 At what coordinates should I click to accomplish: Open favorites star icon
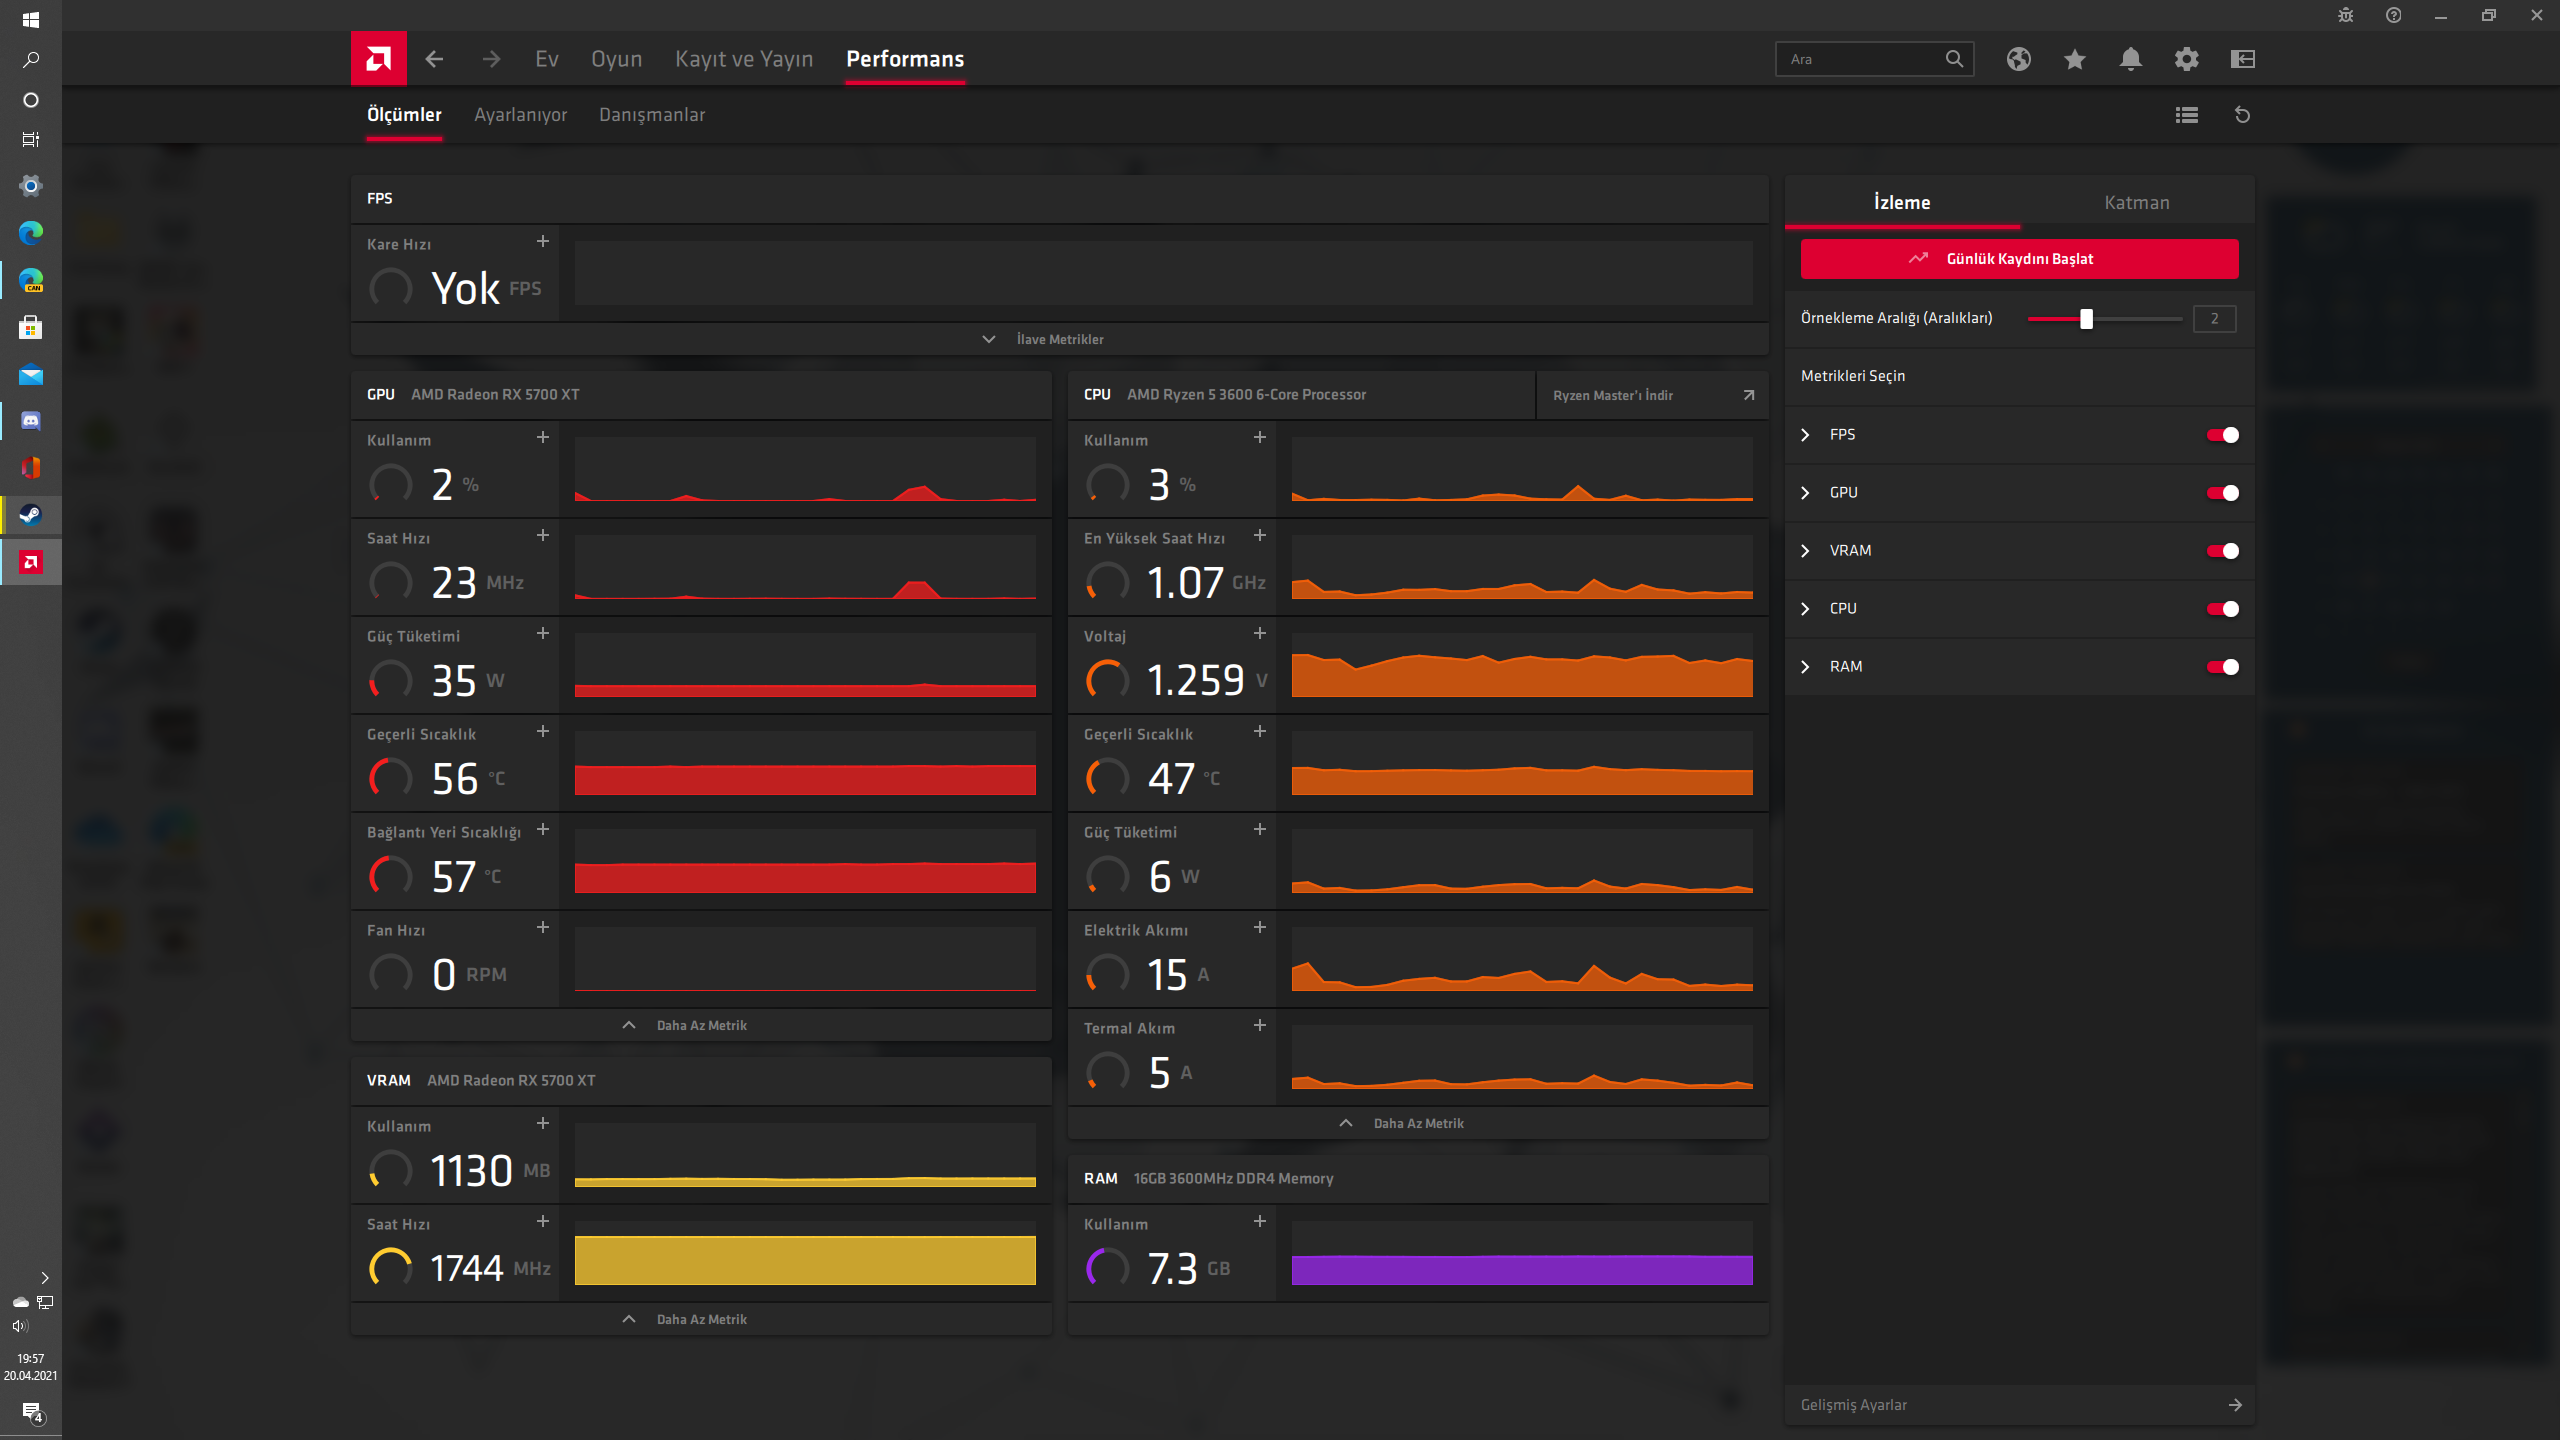pos(2075,59)
